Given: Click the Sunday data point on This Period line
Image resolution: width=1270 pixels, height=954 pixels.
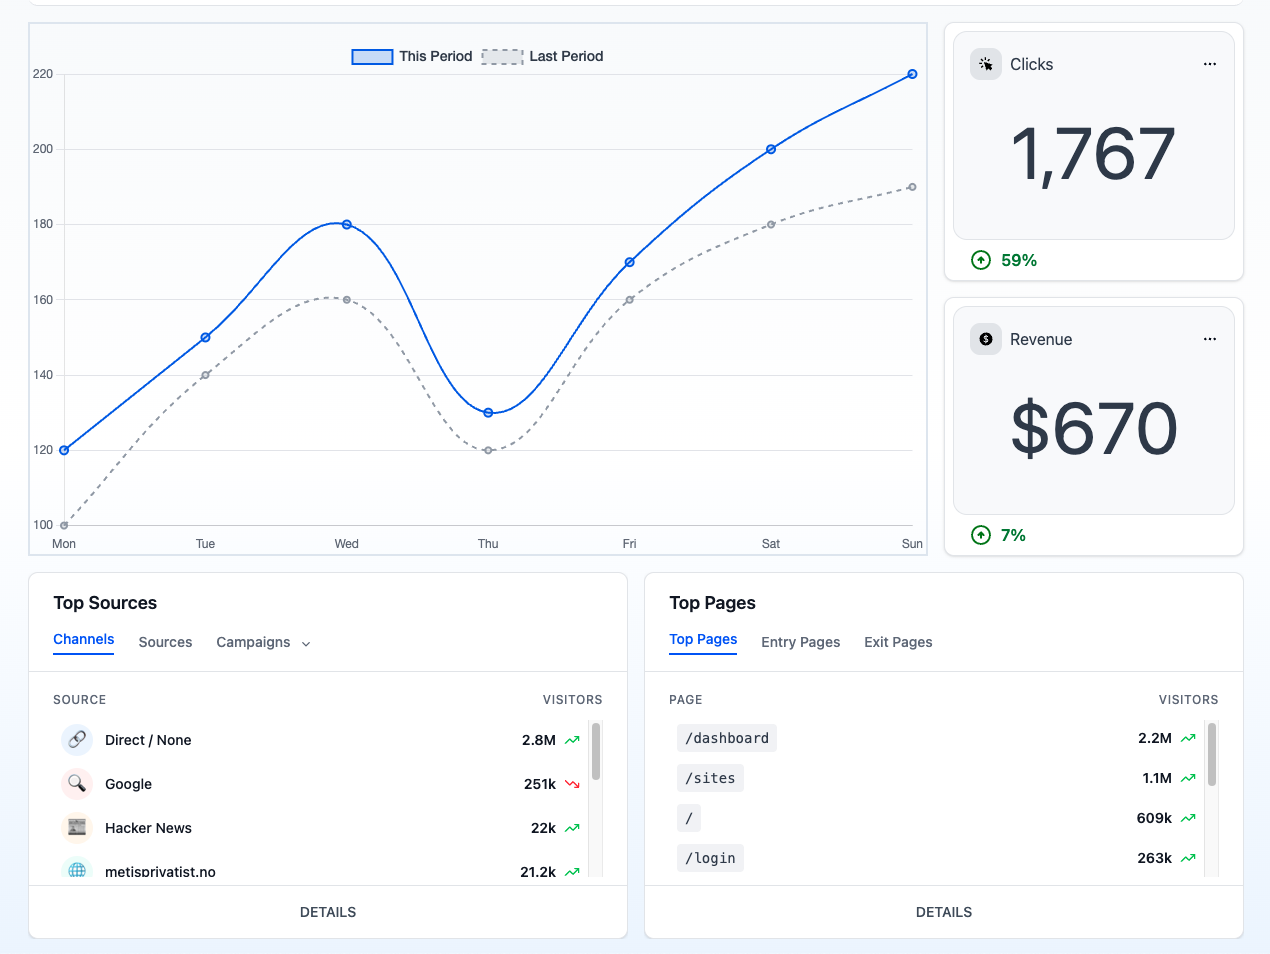Looking at the screenshot, I should pyautogui.click(x=912, y=74).
